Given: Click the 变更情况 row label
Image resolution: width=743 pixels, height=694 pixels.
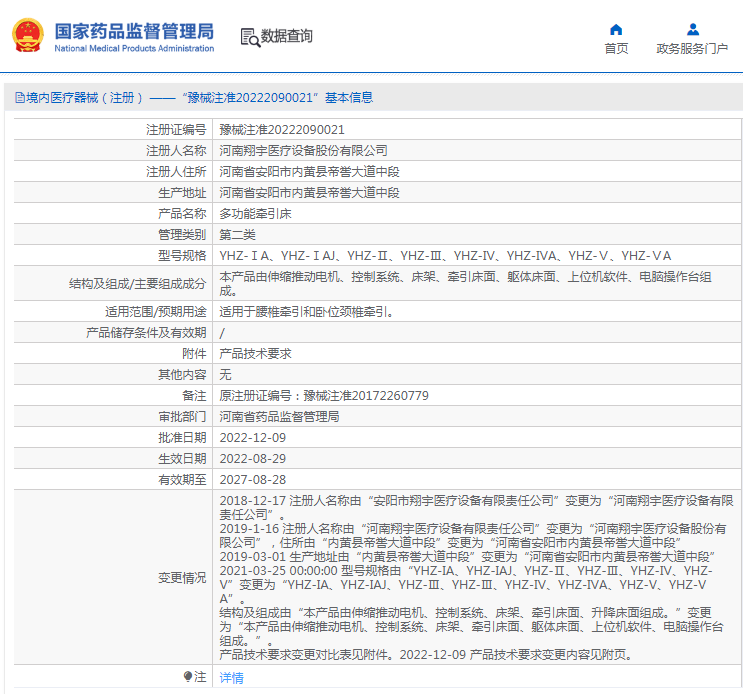Looking at the screenshot, I should pyautogui.click(x=182, y=577).
